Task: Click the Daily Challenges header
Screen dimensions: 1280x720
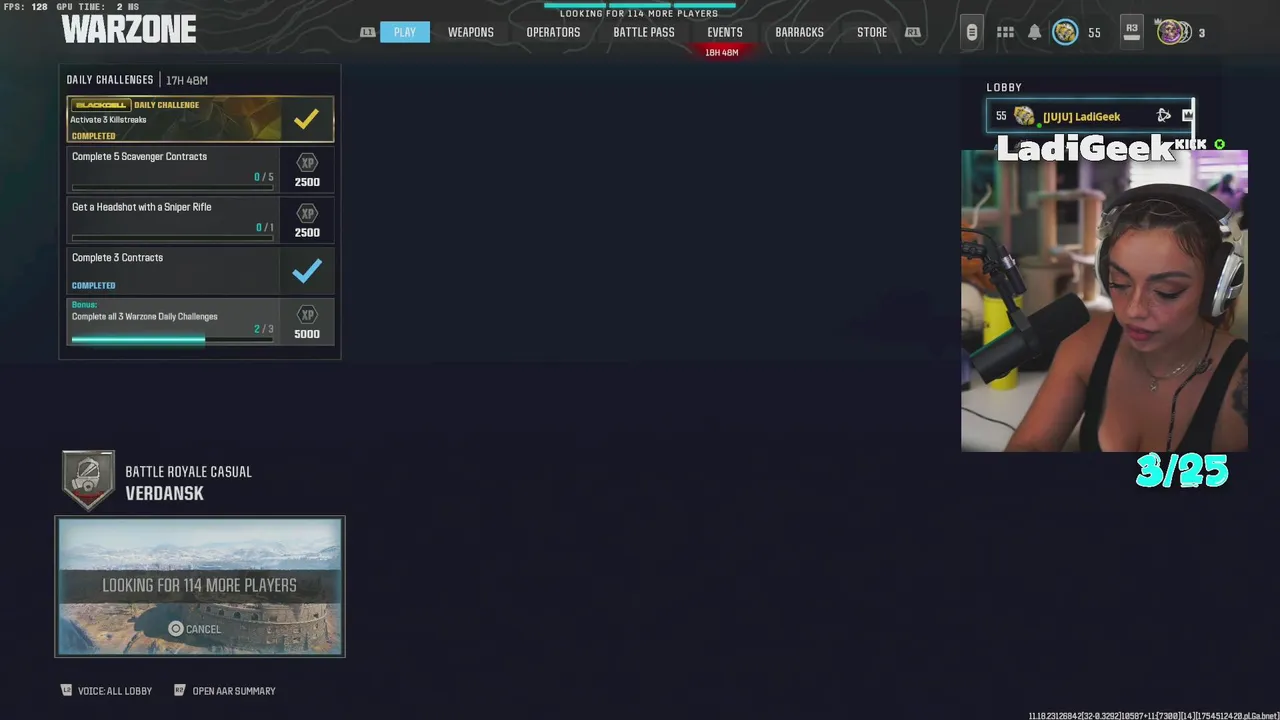Action: [110, 80]
